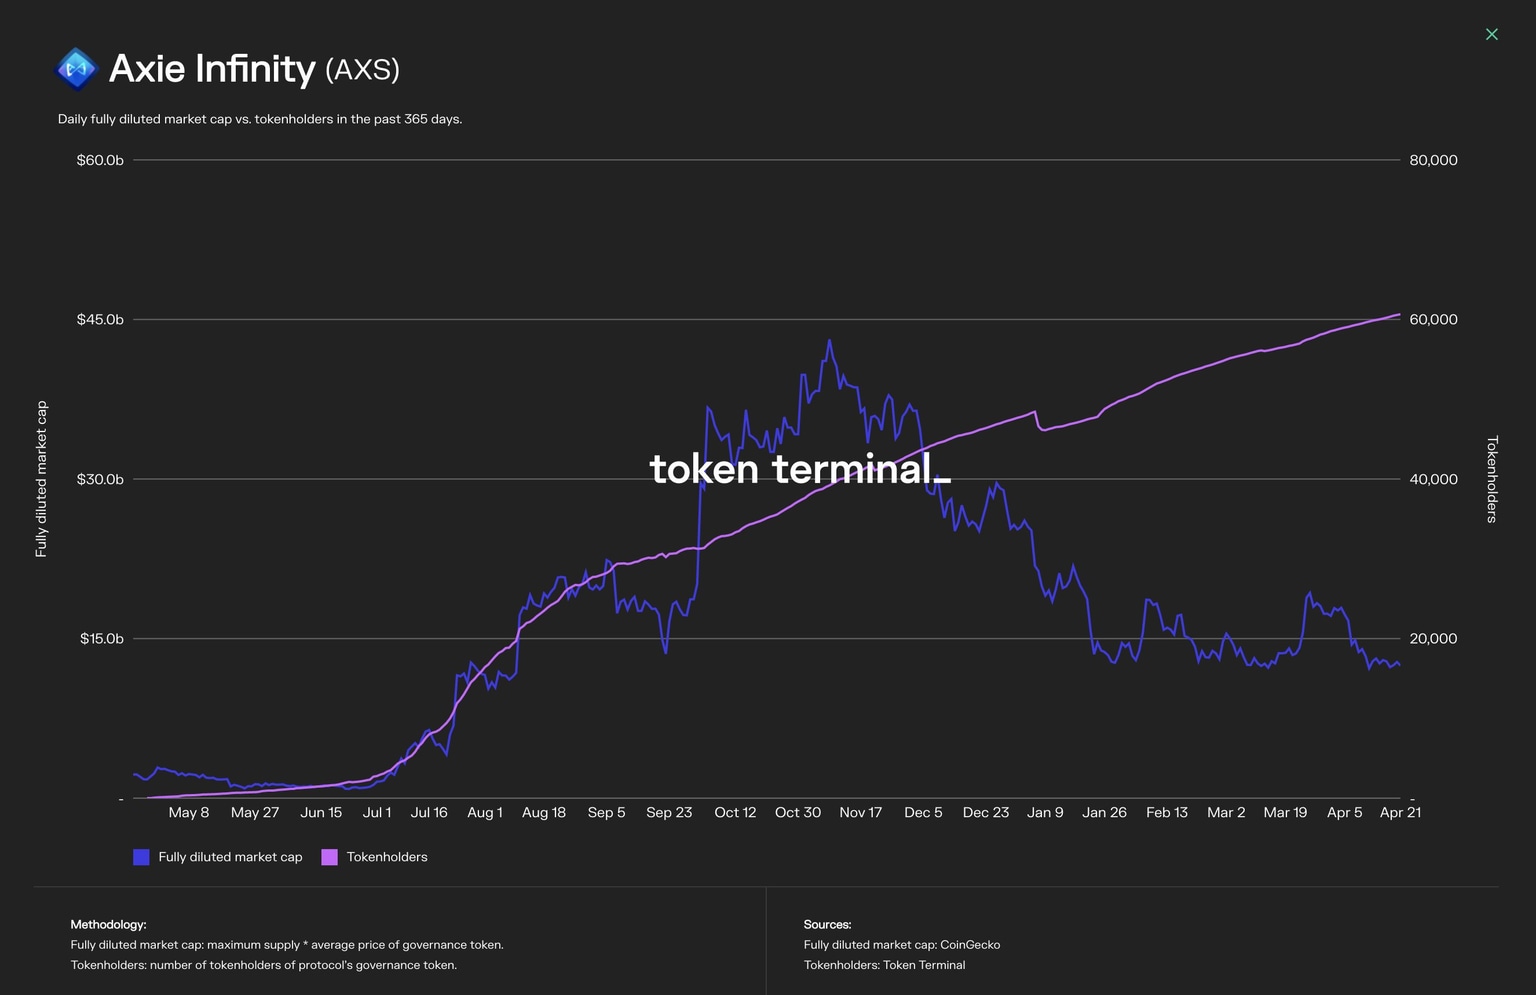Click the Token Terminal source text
1536x995 pixels.
[x=924, y=965]
